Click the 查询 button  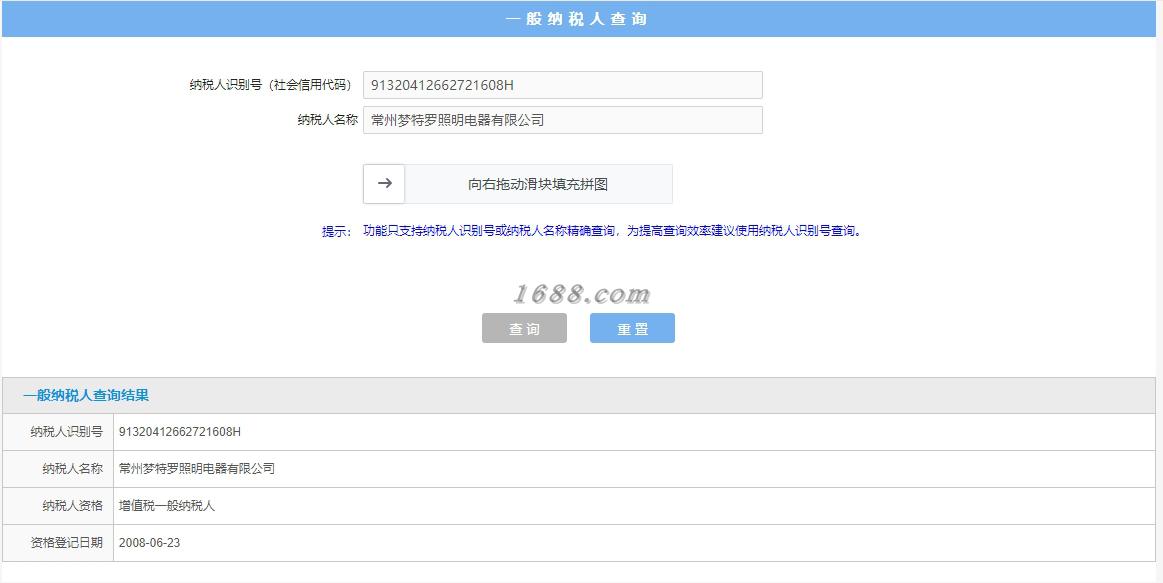tap(524, 329)
